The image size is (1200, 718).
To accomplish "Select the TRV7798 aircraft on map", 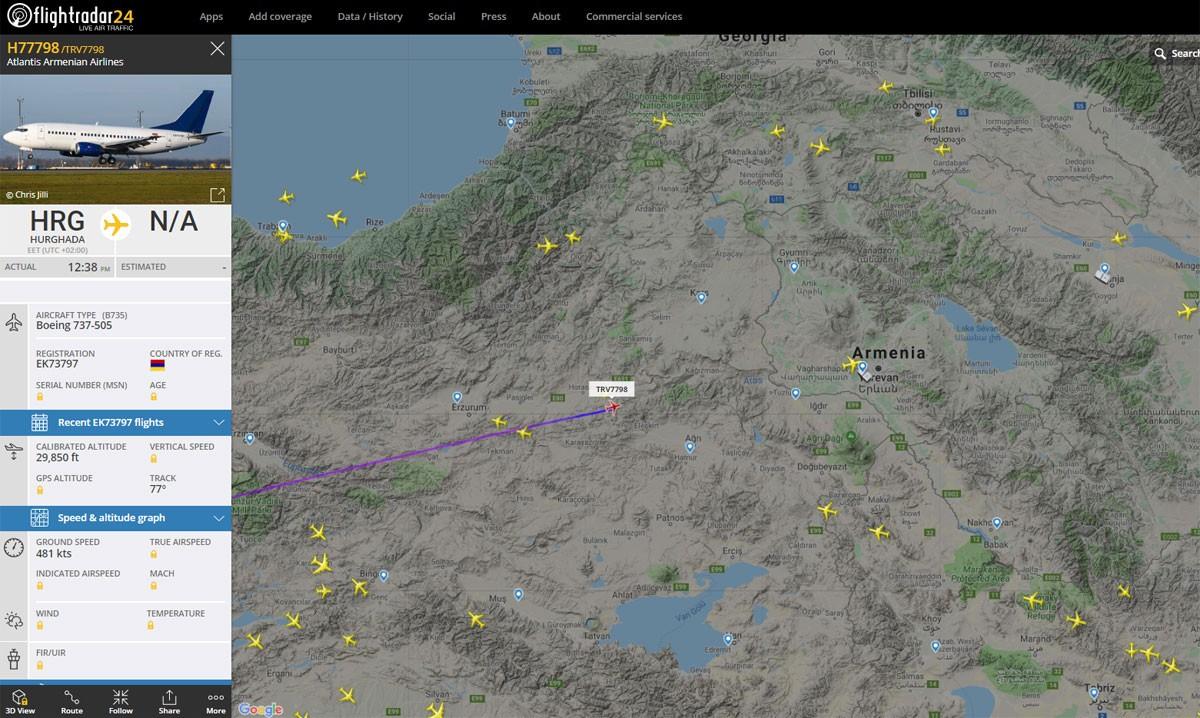I will click(612, 406).
